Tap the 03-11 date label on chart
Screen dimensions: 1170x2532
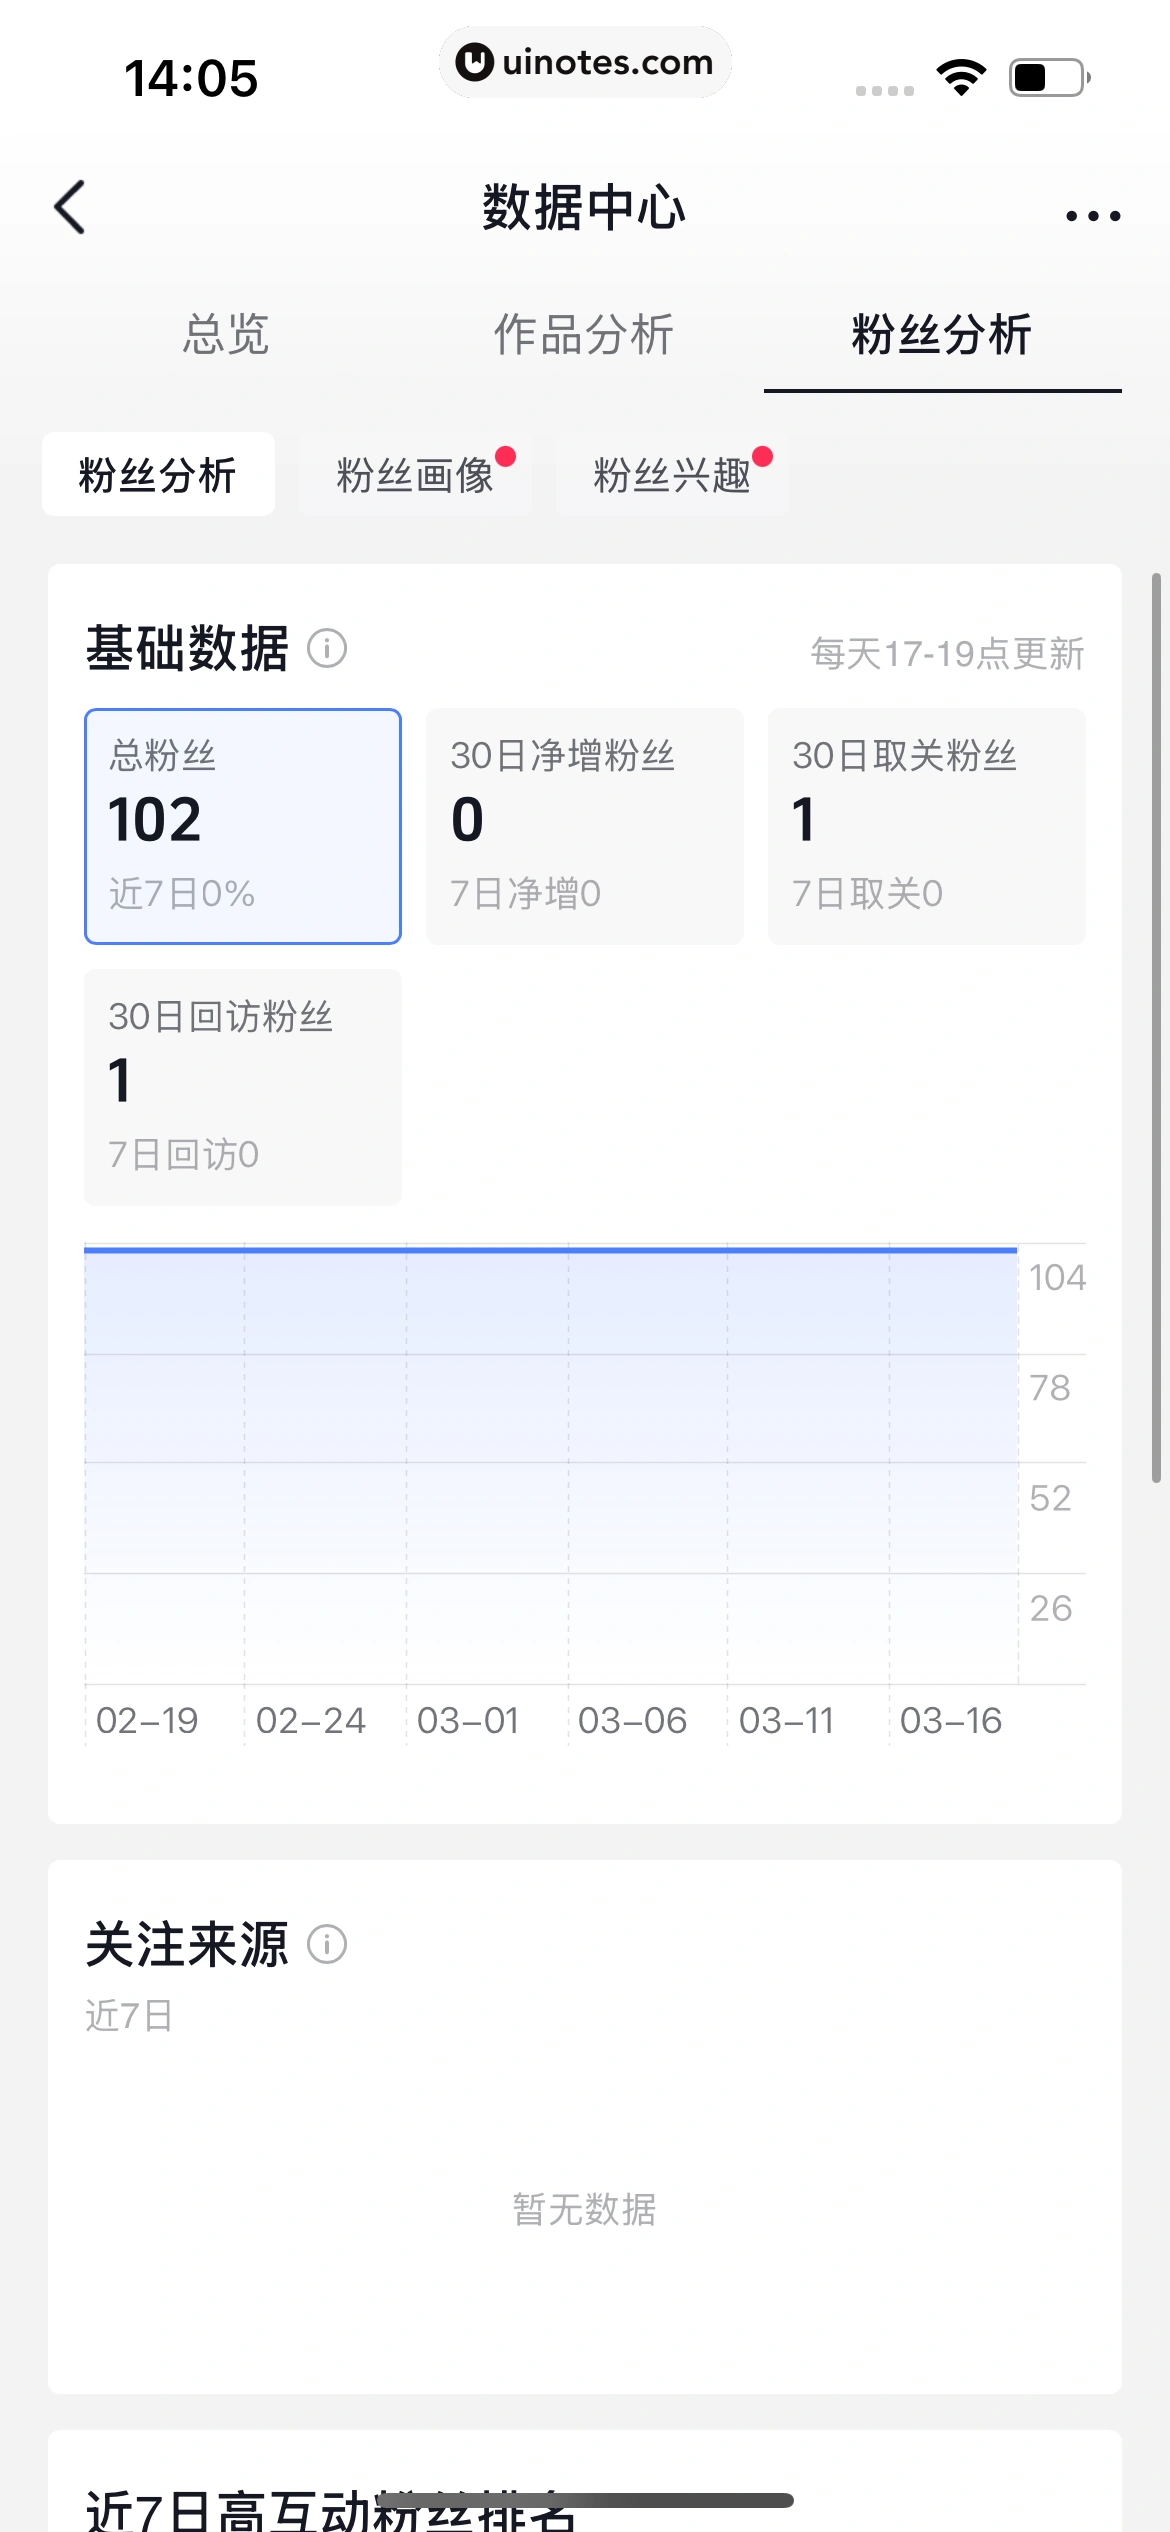786,1720
